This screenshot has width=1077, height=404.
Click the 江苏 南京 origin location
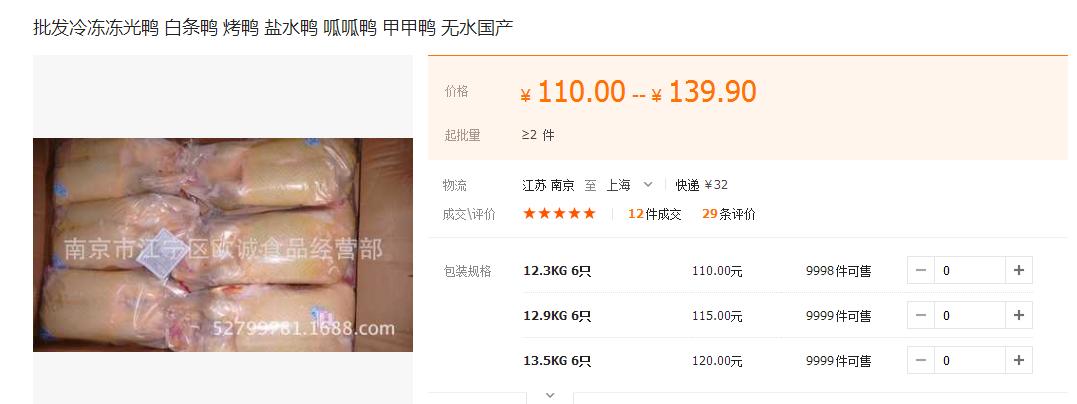click(x=548, y=185)
